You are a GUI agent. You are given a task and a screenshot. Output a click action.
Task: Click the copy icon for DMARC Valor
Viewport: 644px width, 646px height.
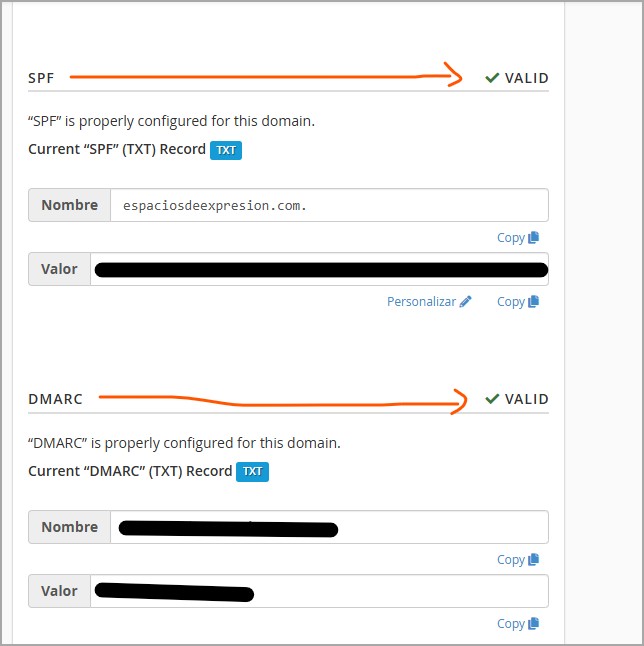point(534,624)
